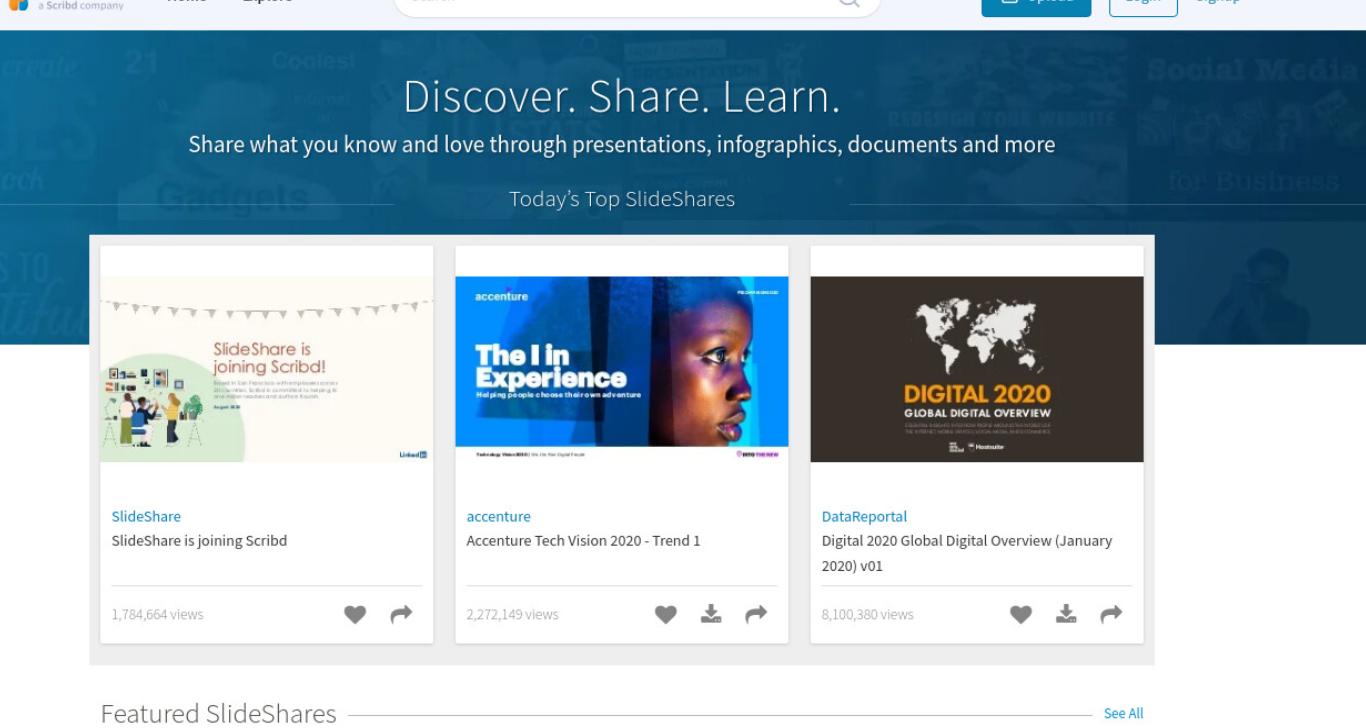Select the 1,784,664 views text
Viewport: 1366px width, 728px height.
(157, 615)
